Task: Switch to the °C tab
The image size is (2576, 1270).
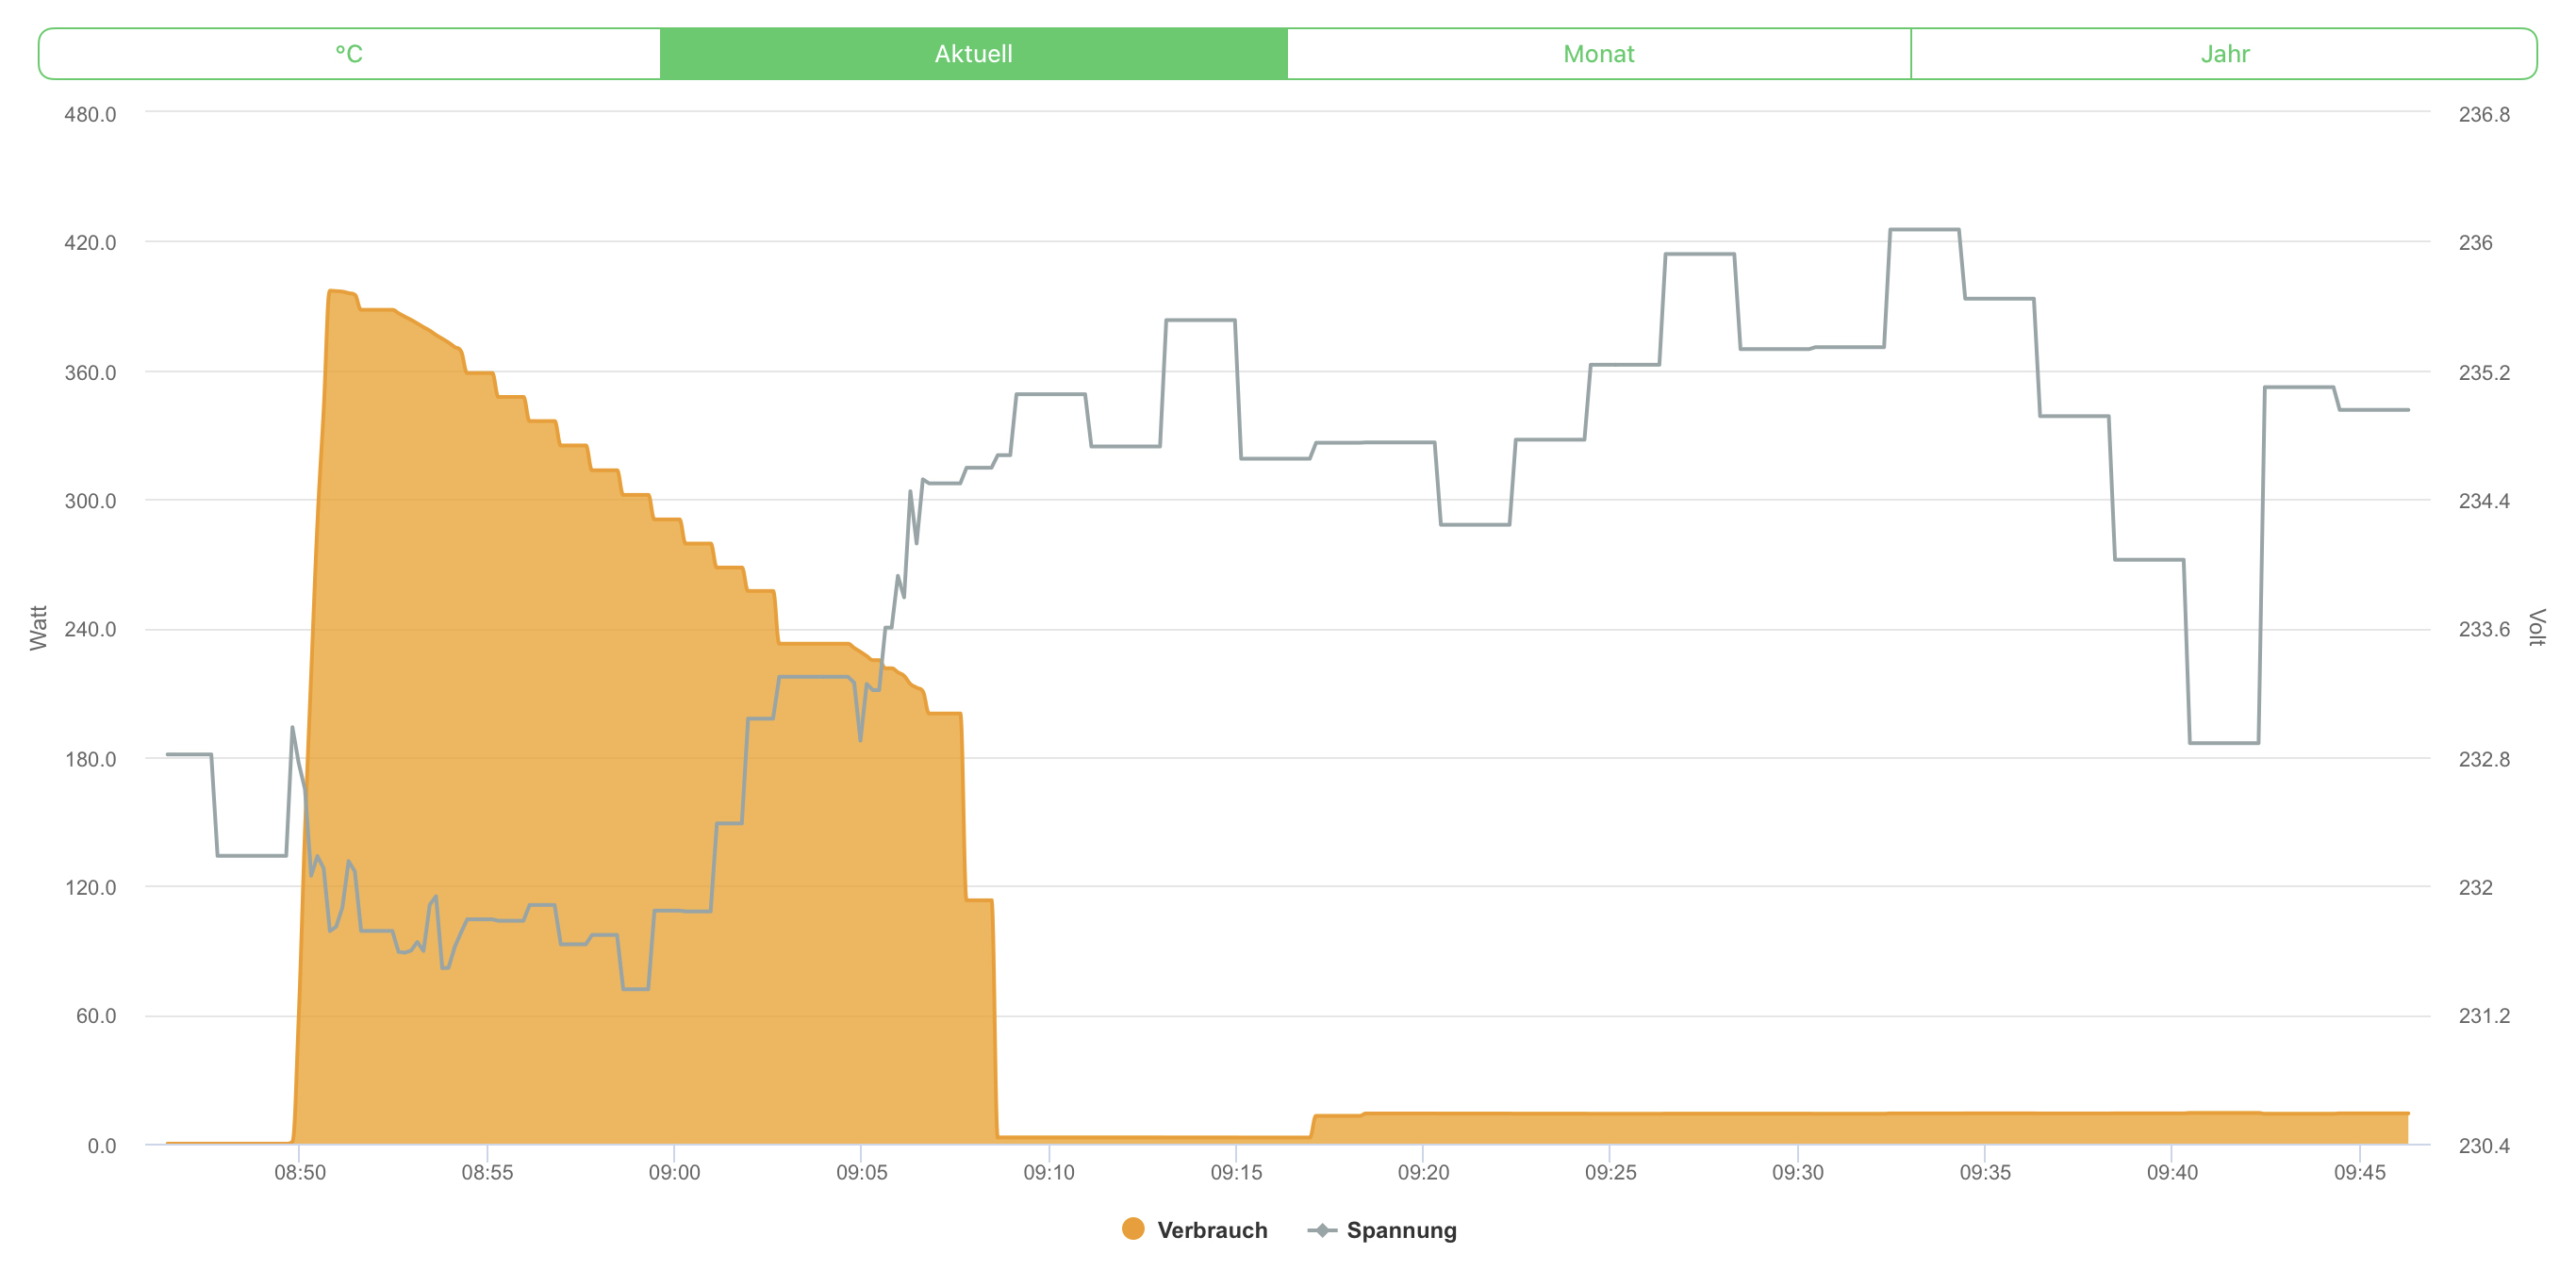Action: tap(349, 54)
